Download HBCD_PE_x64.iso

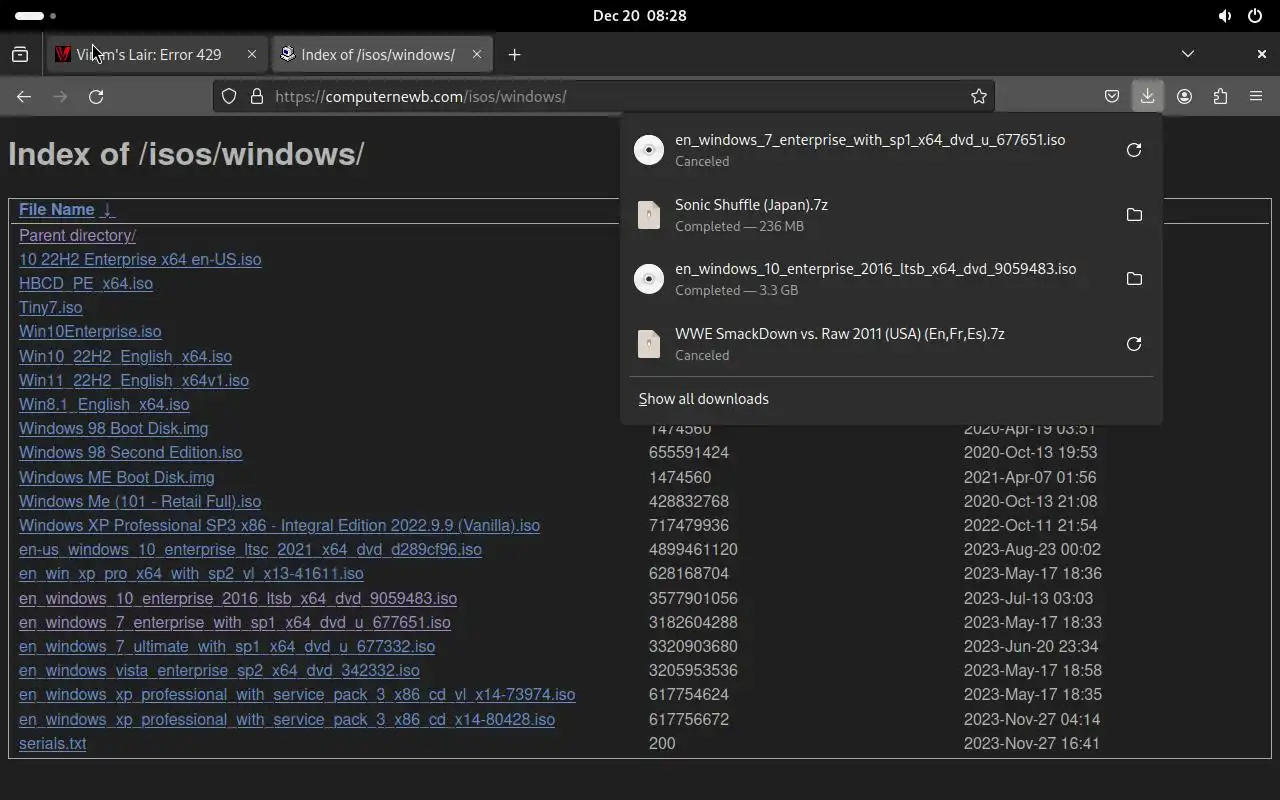(x=86, y=284)
